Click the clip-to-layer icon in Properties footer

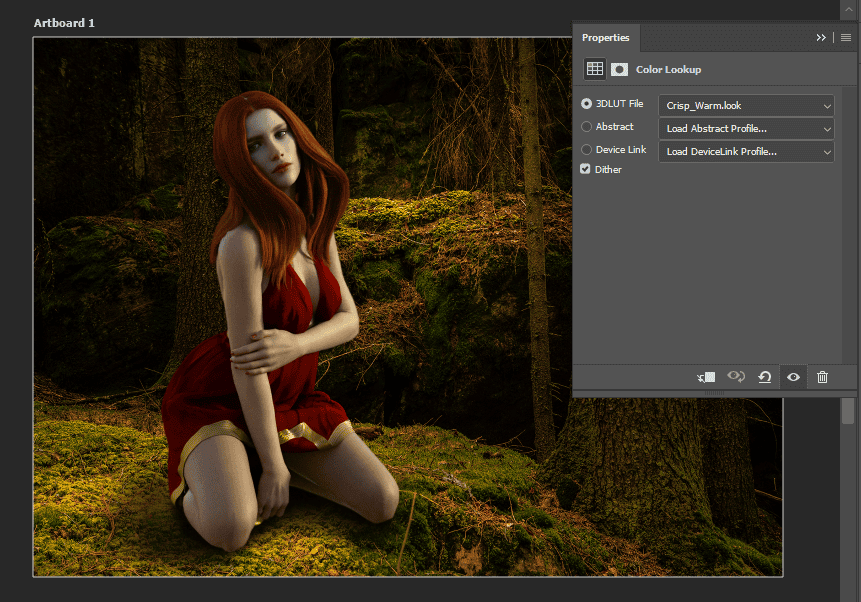pyautogui.click(x=705, y=377)
